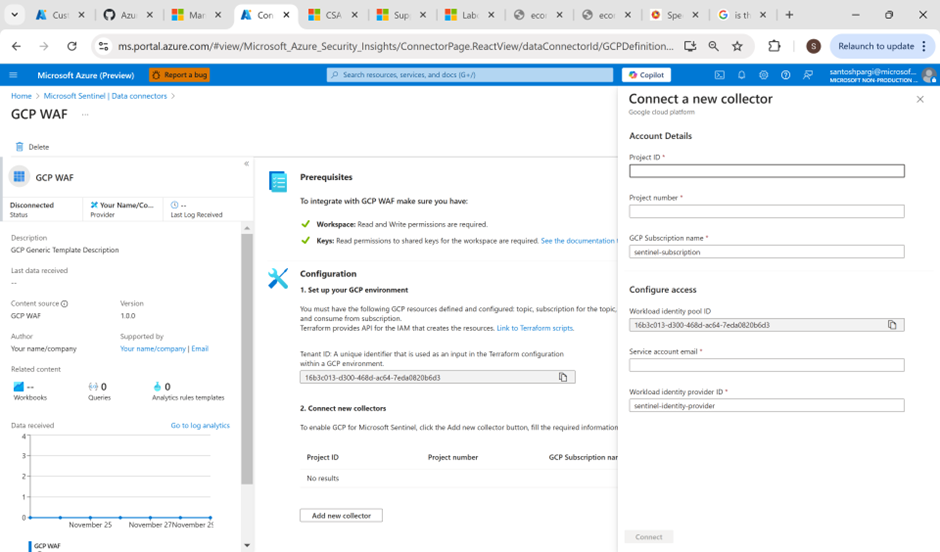Click the GCP WAF connector grid icon
This screenshot has width=940, height=552.
point(19,177)
